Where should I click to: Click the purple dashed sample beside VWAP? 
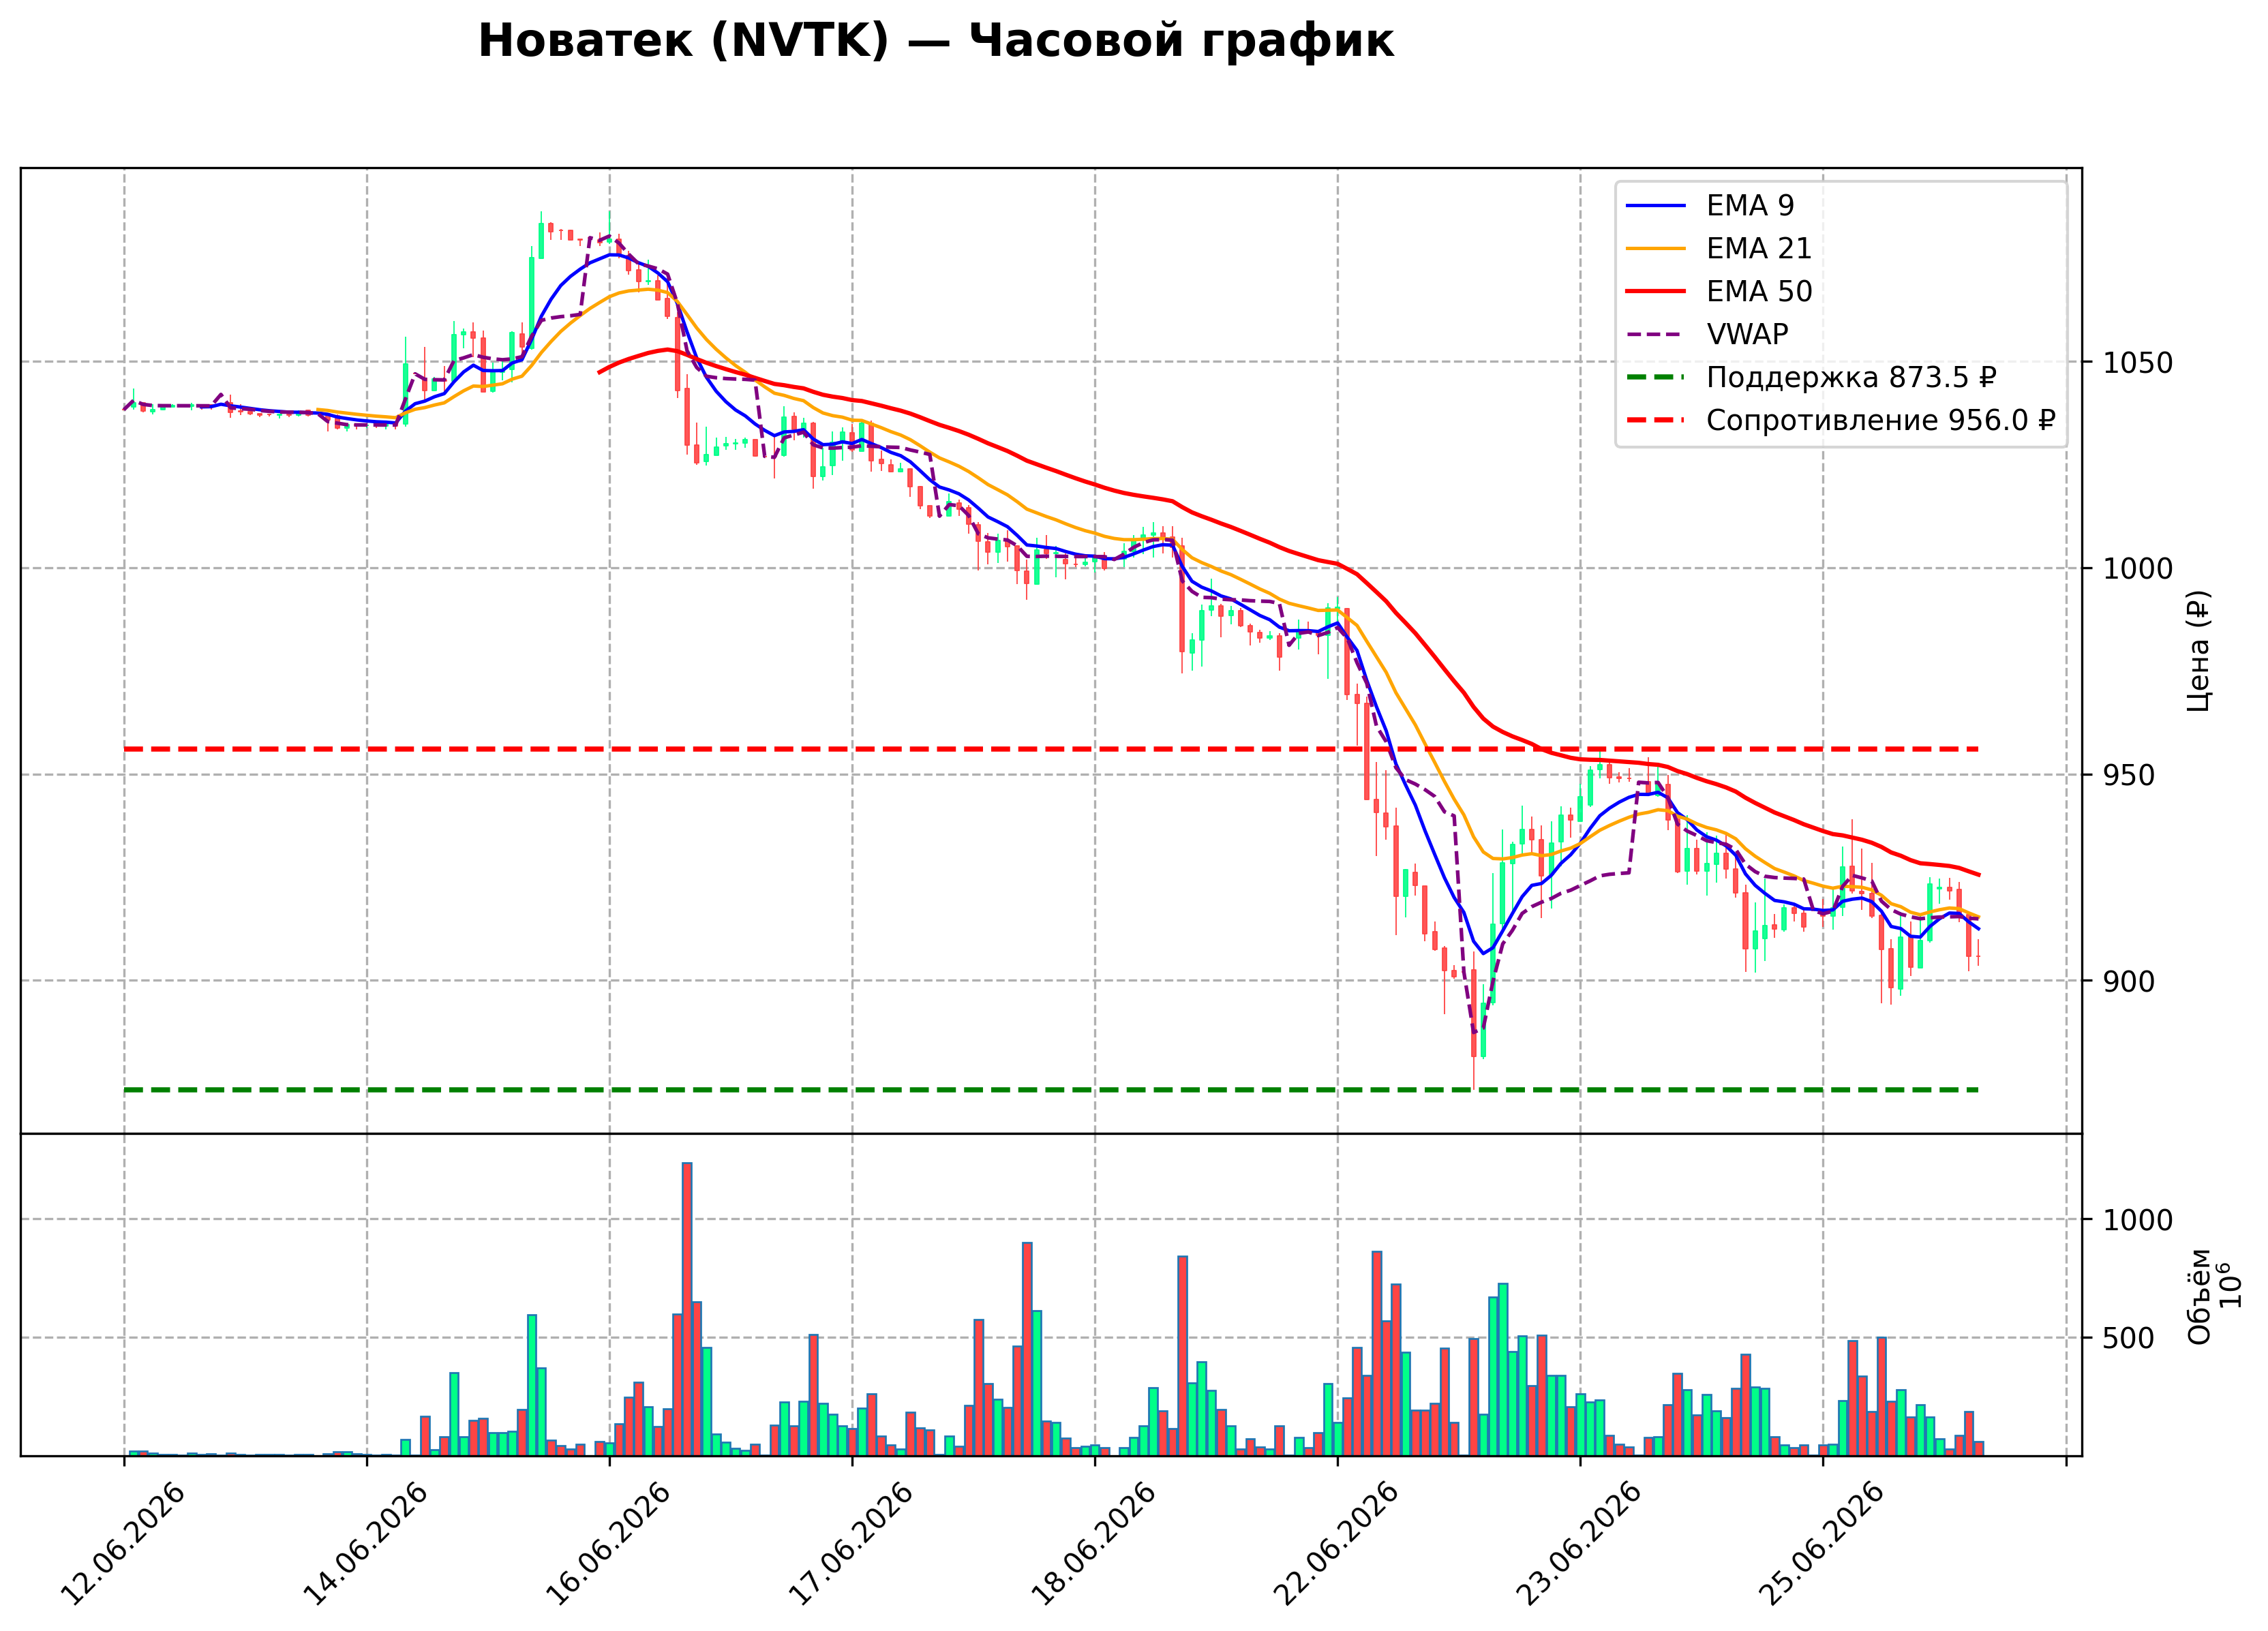point(1656,335)
